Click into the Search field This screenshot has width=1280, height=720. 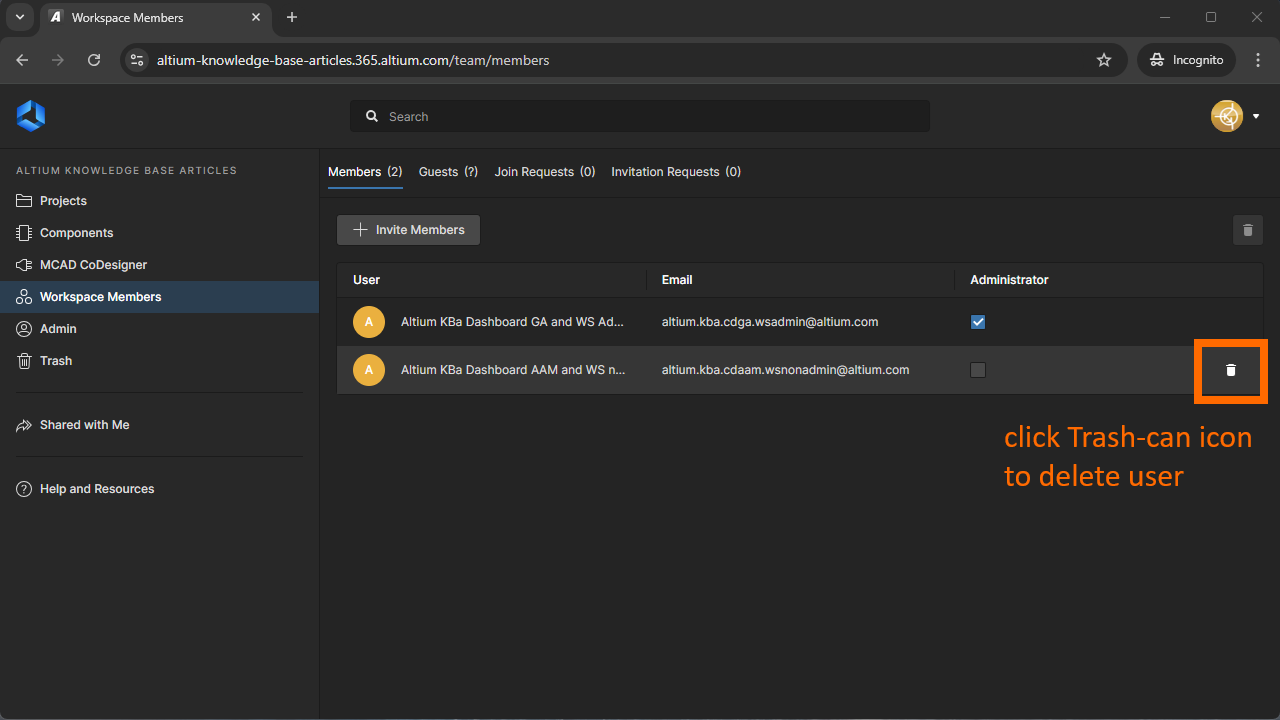coord(640,116)
